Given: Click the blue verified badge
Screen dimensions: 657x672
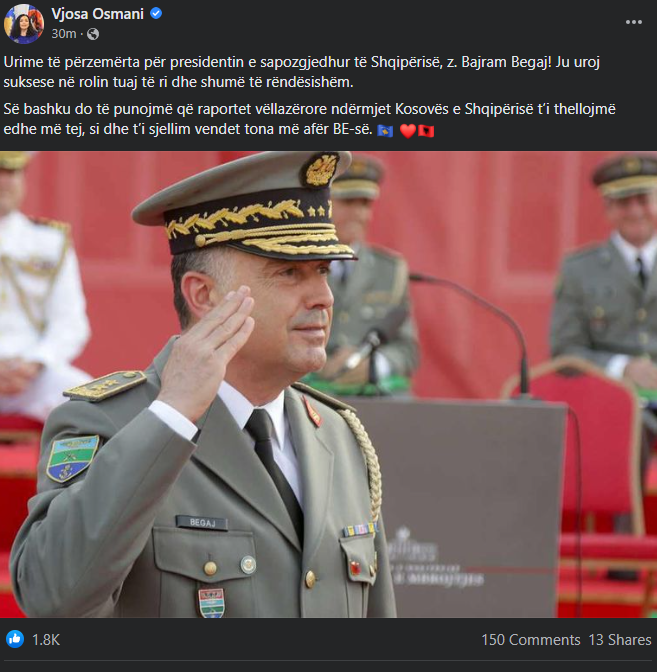Looking at the screenshot, I should (156, 14).
